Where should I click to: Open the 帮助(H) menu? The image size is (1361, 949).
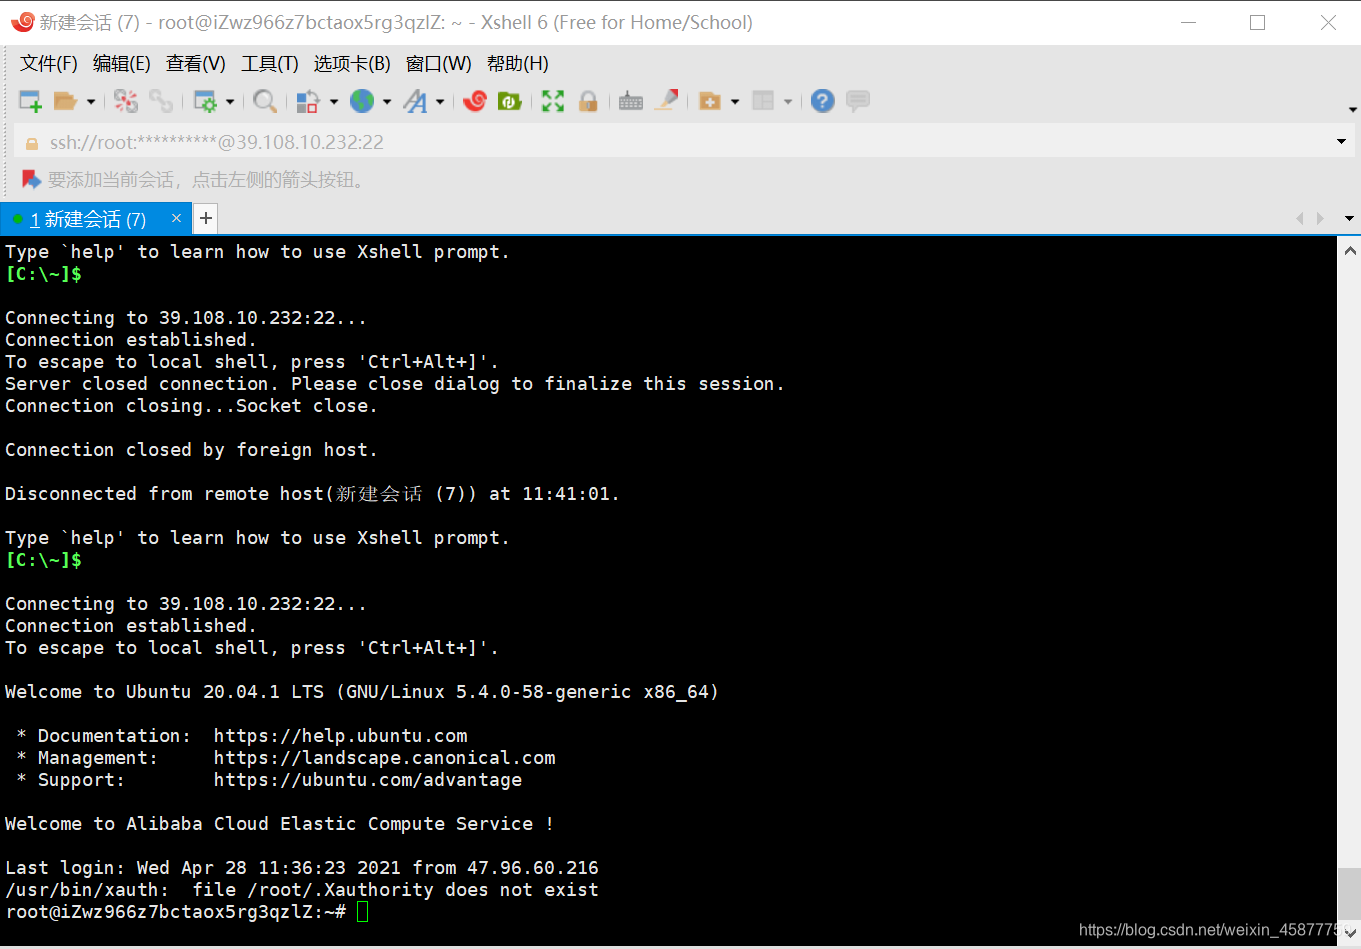point(518,64)
